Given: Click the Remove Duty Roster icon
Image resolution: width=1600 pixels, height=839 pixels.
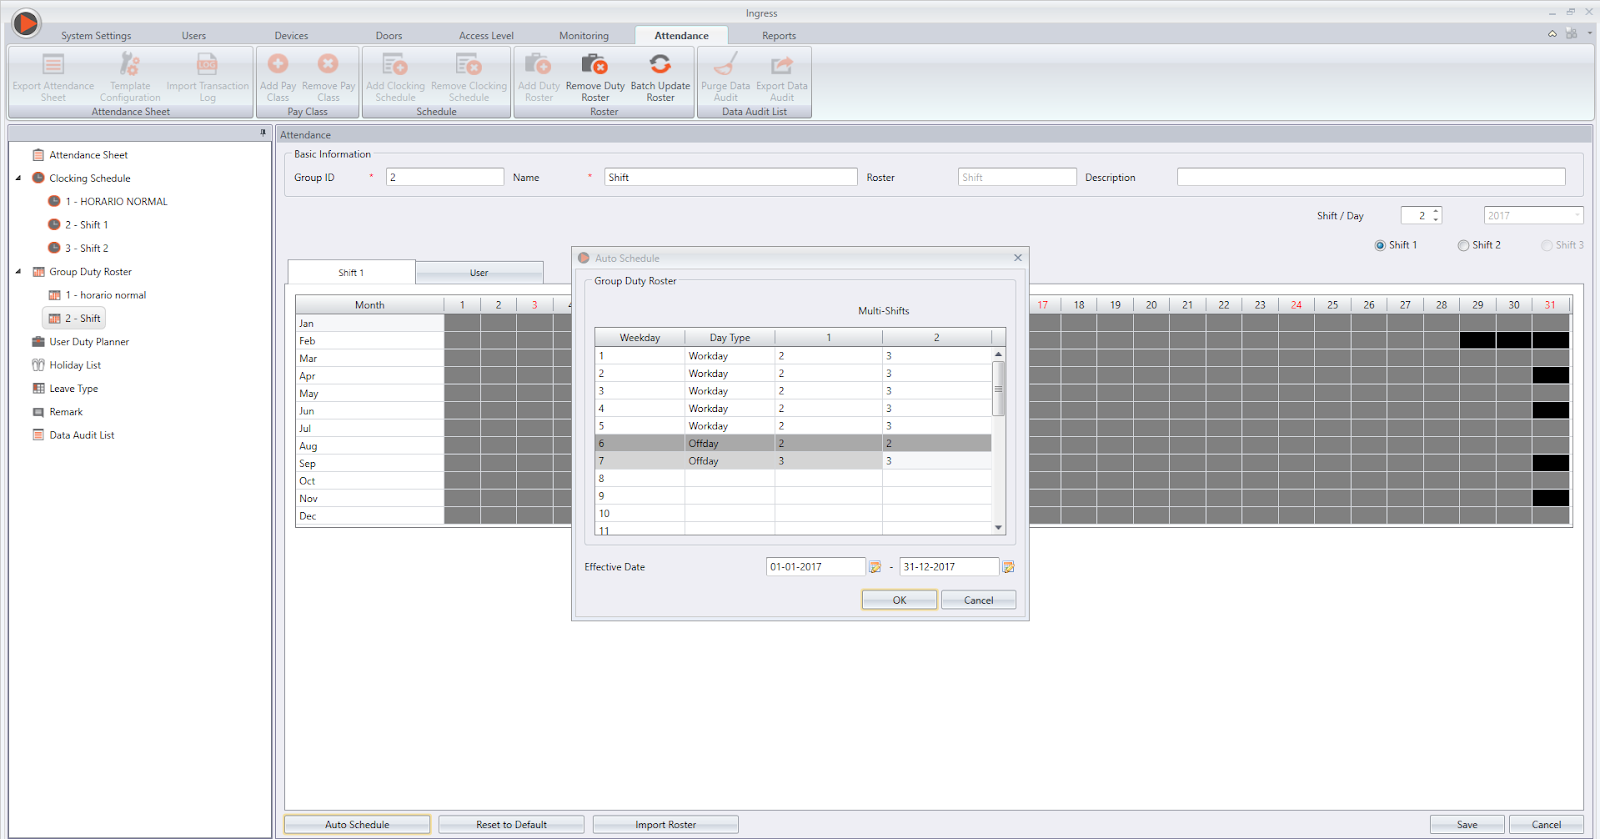Looking at the screenshot, I should tap(595, 66).
